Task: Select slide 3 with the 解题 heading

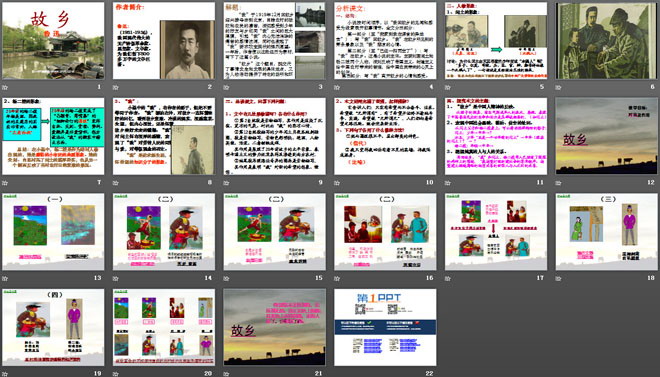Action: tap(274, 41)
